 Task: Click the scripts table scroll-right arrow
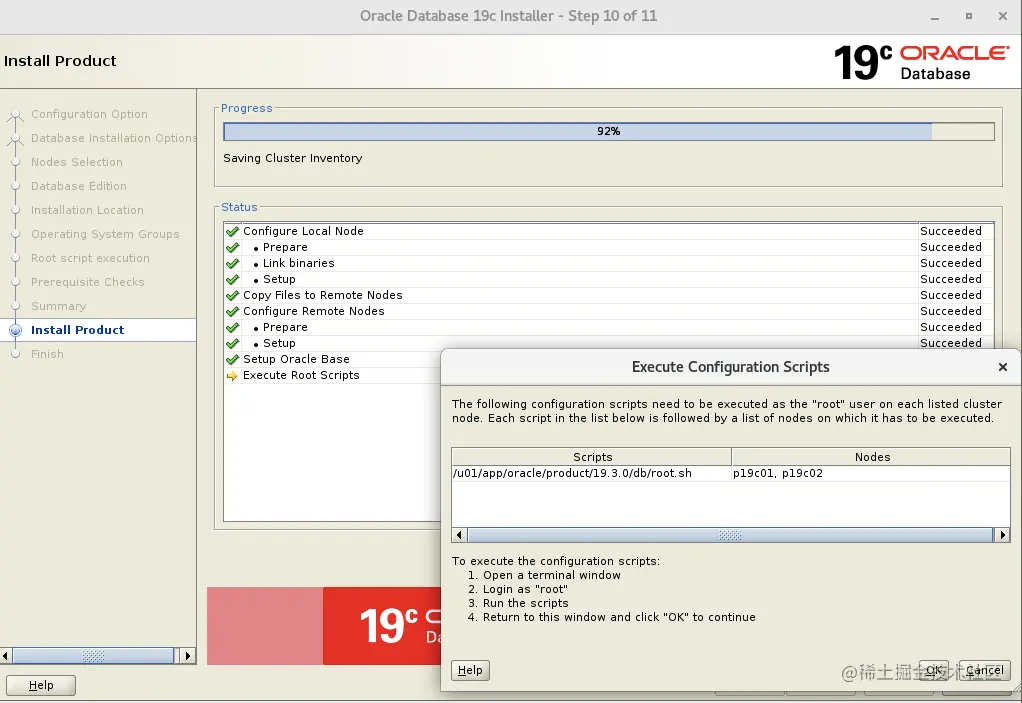[1002, 535]
